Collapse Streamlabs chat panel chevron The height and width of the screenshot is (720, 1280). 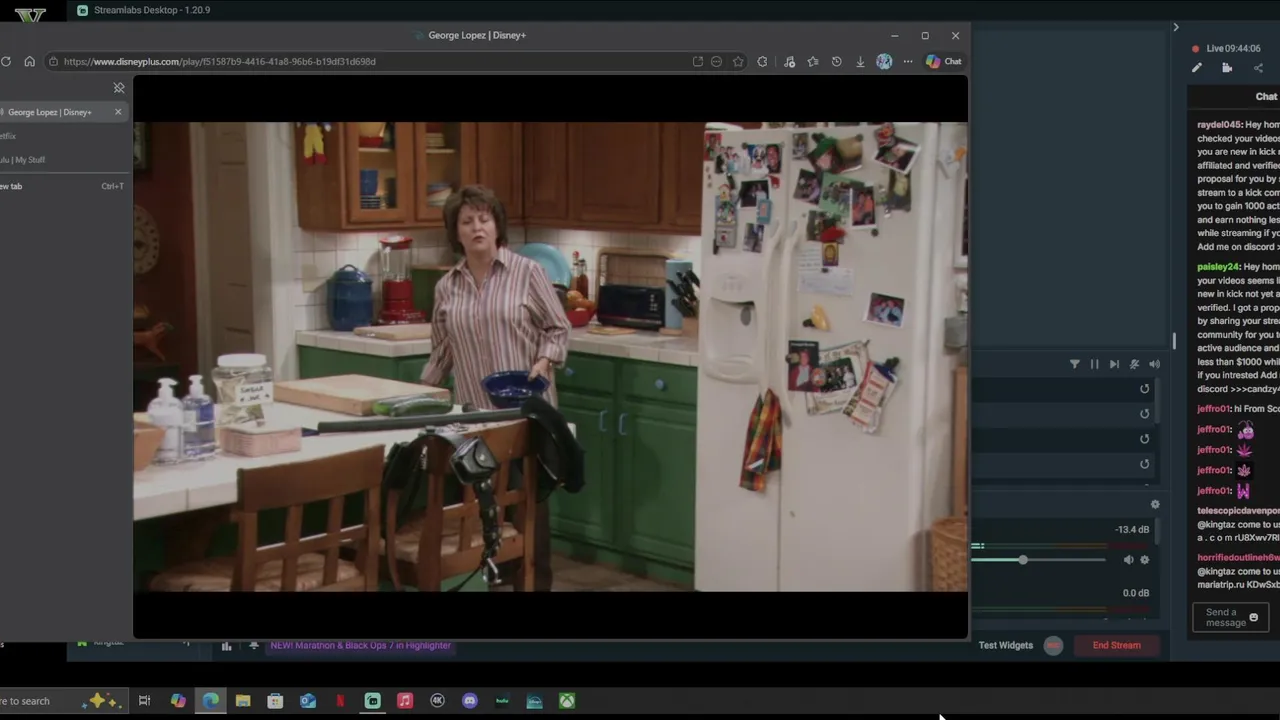[1176, 27]
